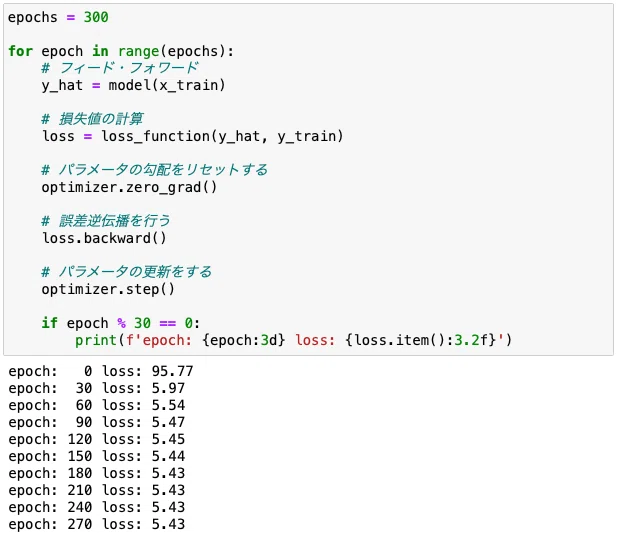
Task: Click output row 'epoch: 60 loss: 5.54'
Action: 97,405
